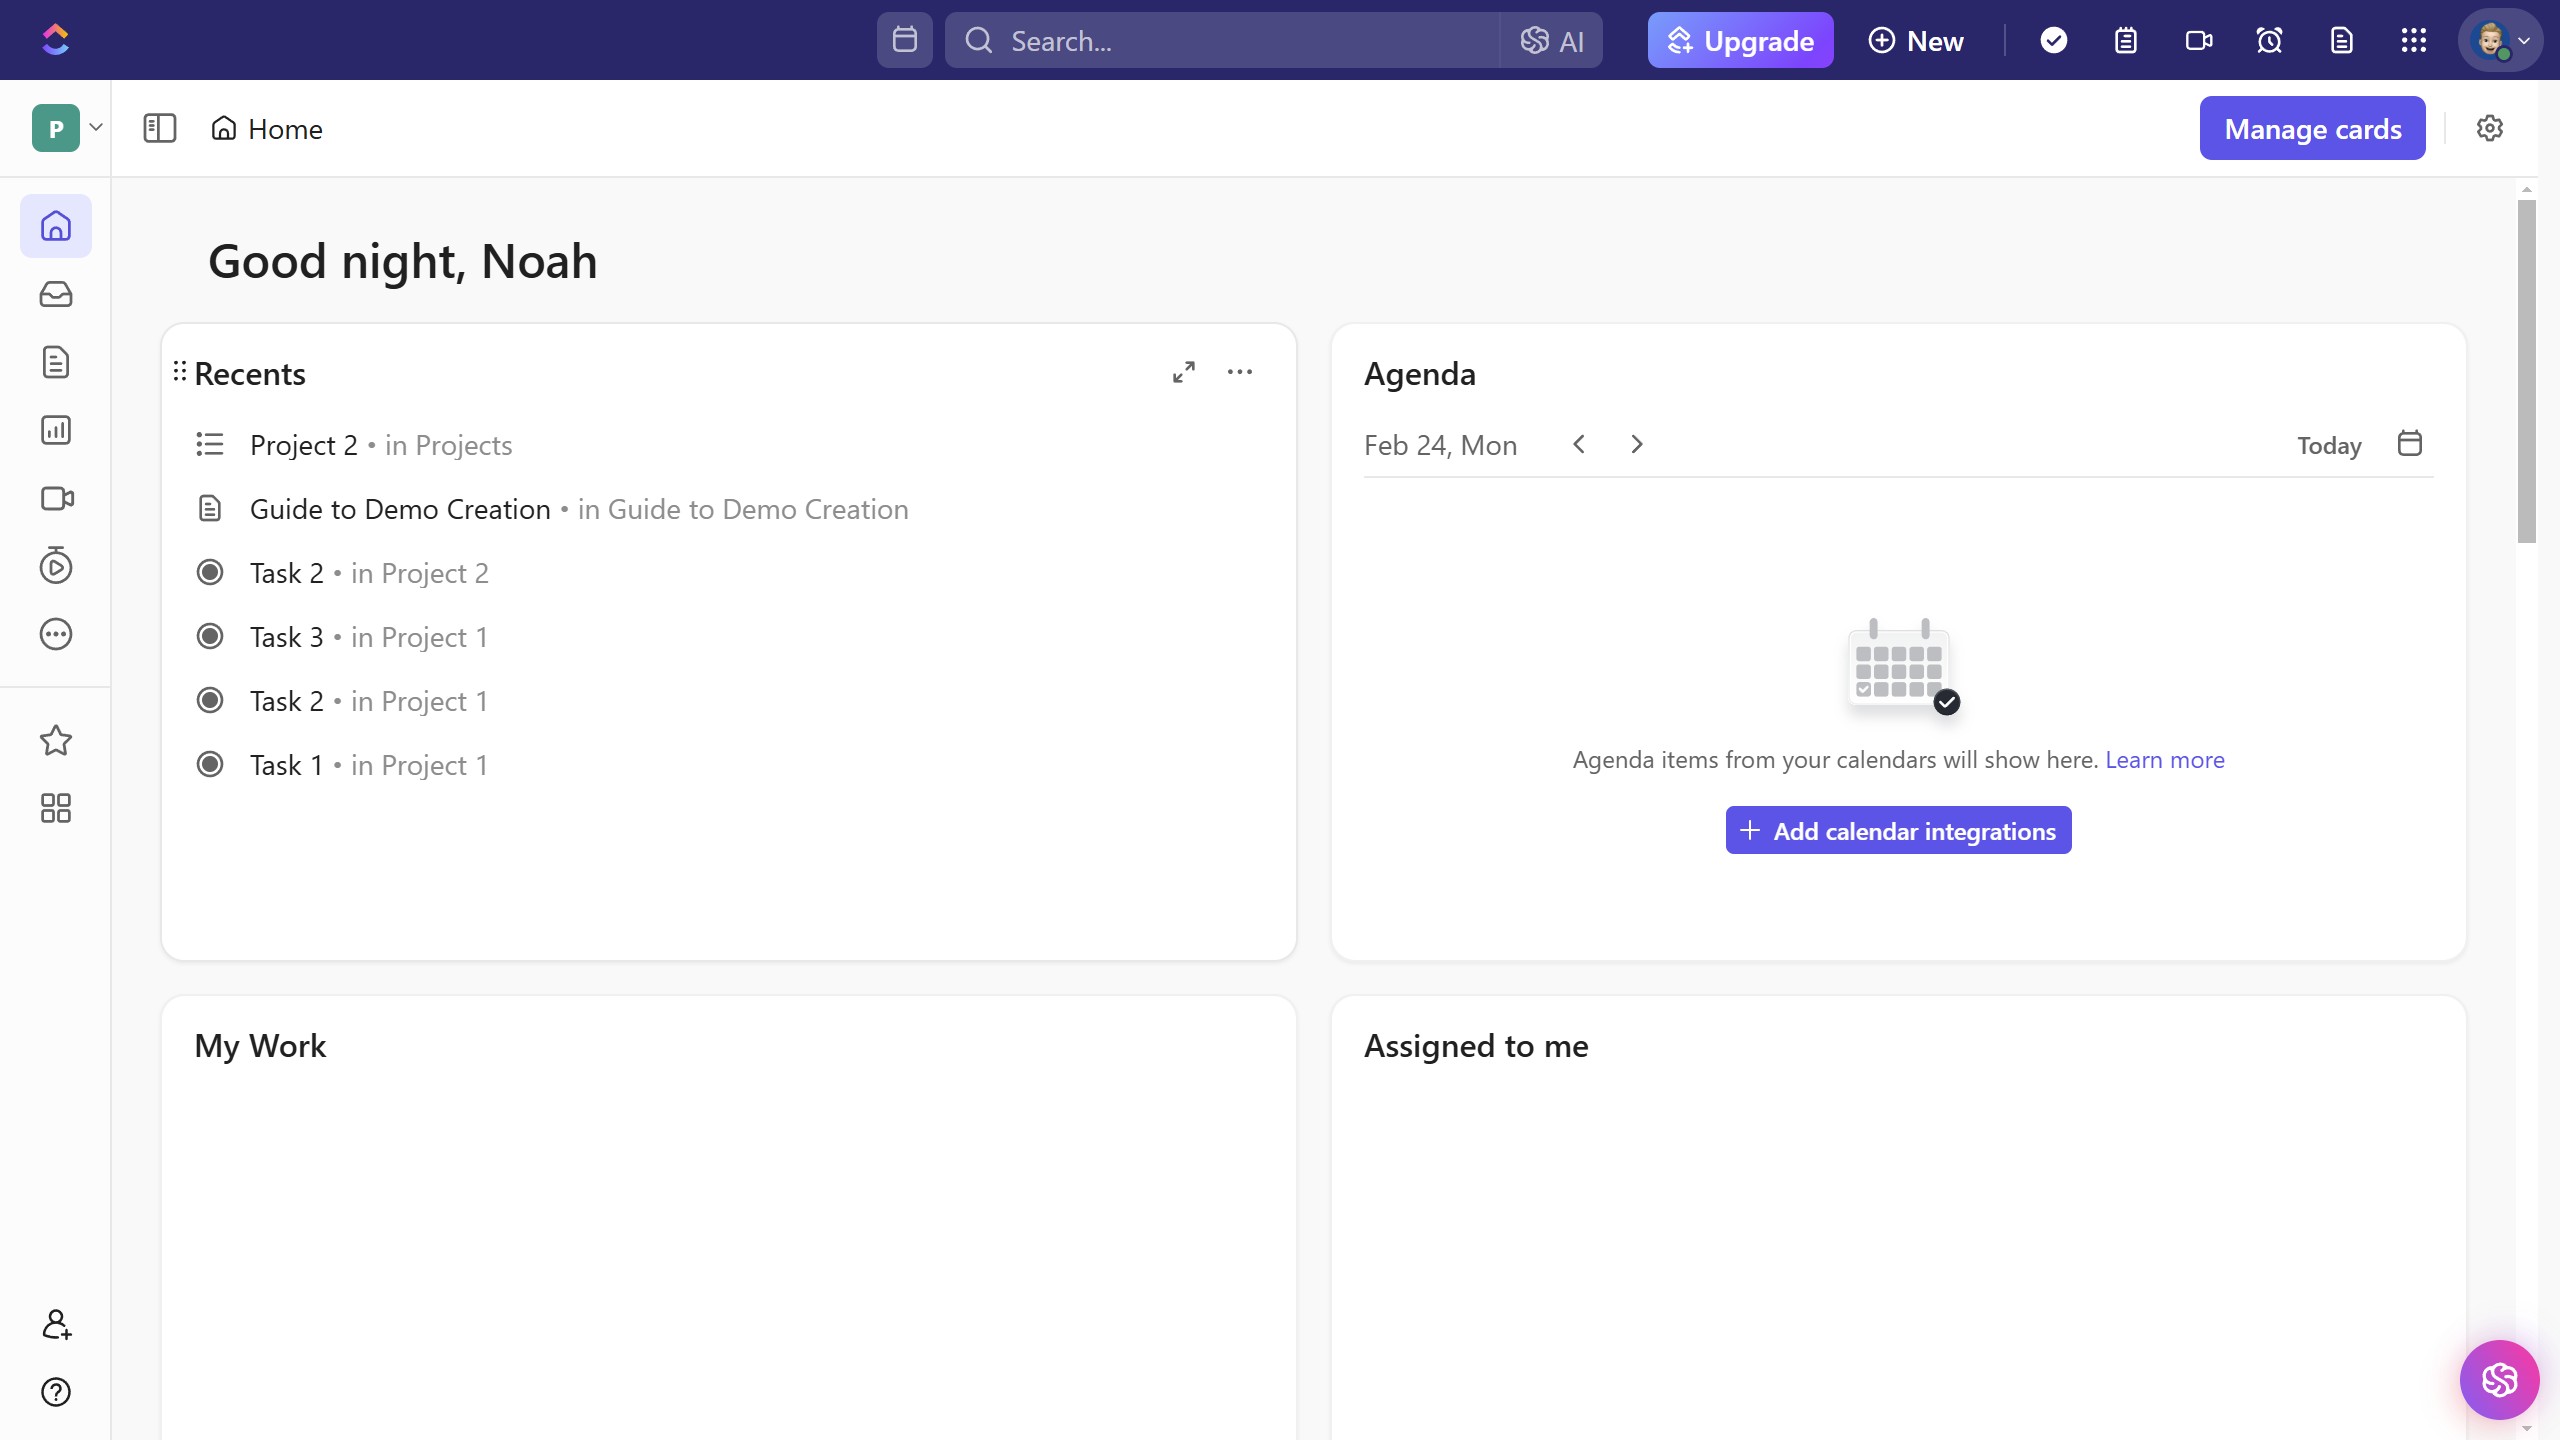Open the user avatar profile dropdown

[2499, 41]
